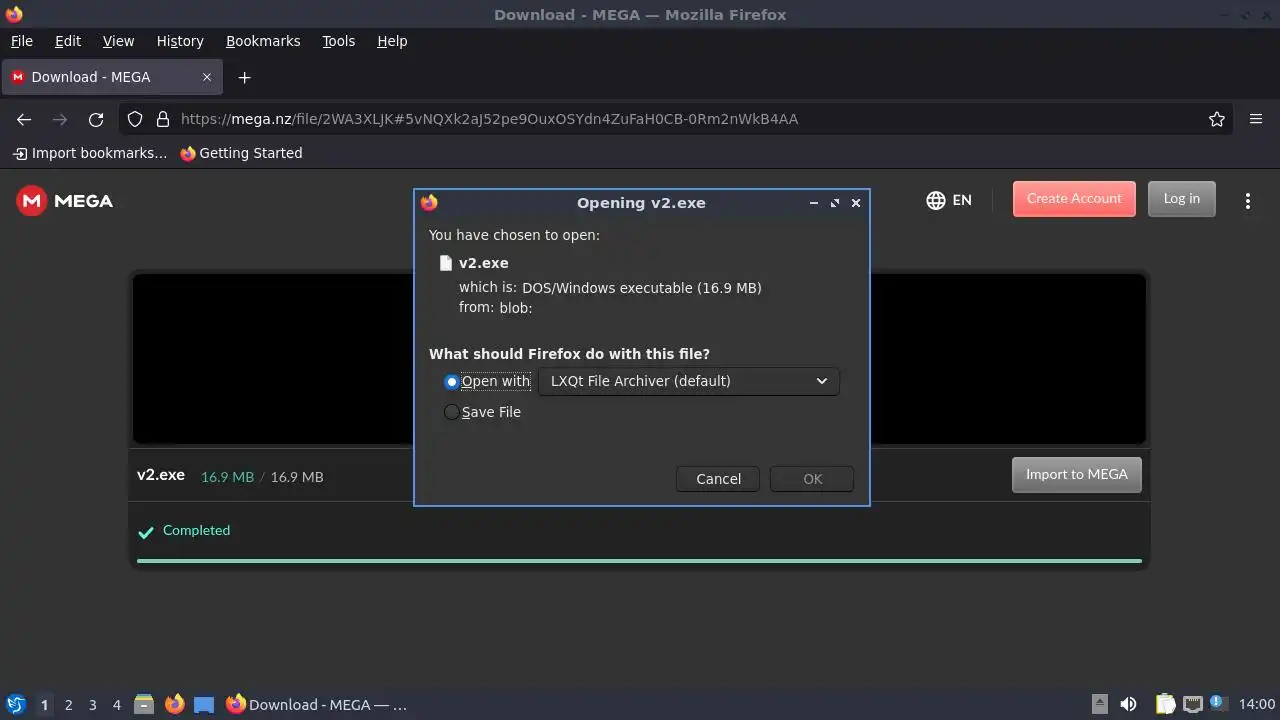Viewport: 1280px width, 720px height.
Task: Click the Completed status text
Action: pyautogui.click(x=196, y=530)
